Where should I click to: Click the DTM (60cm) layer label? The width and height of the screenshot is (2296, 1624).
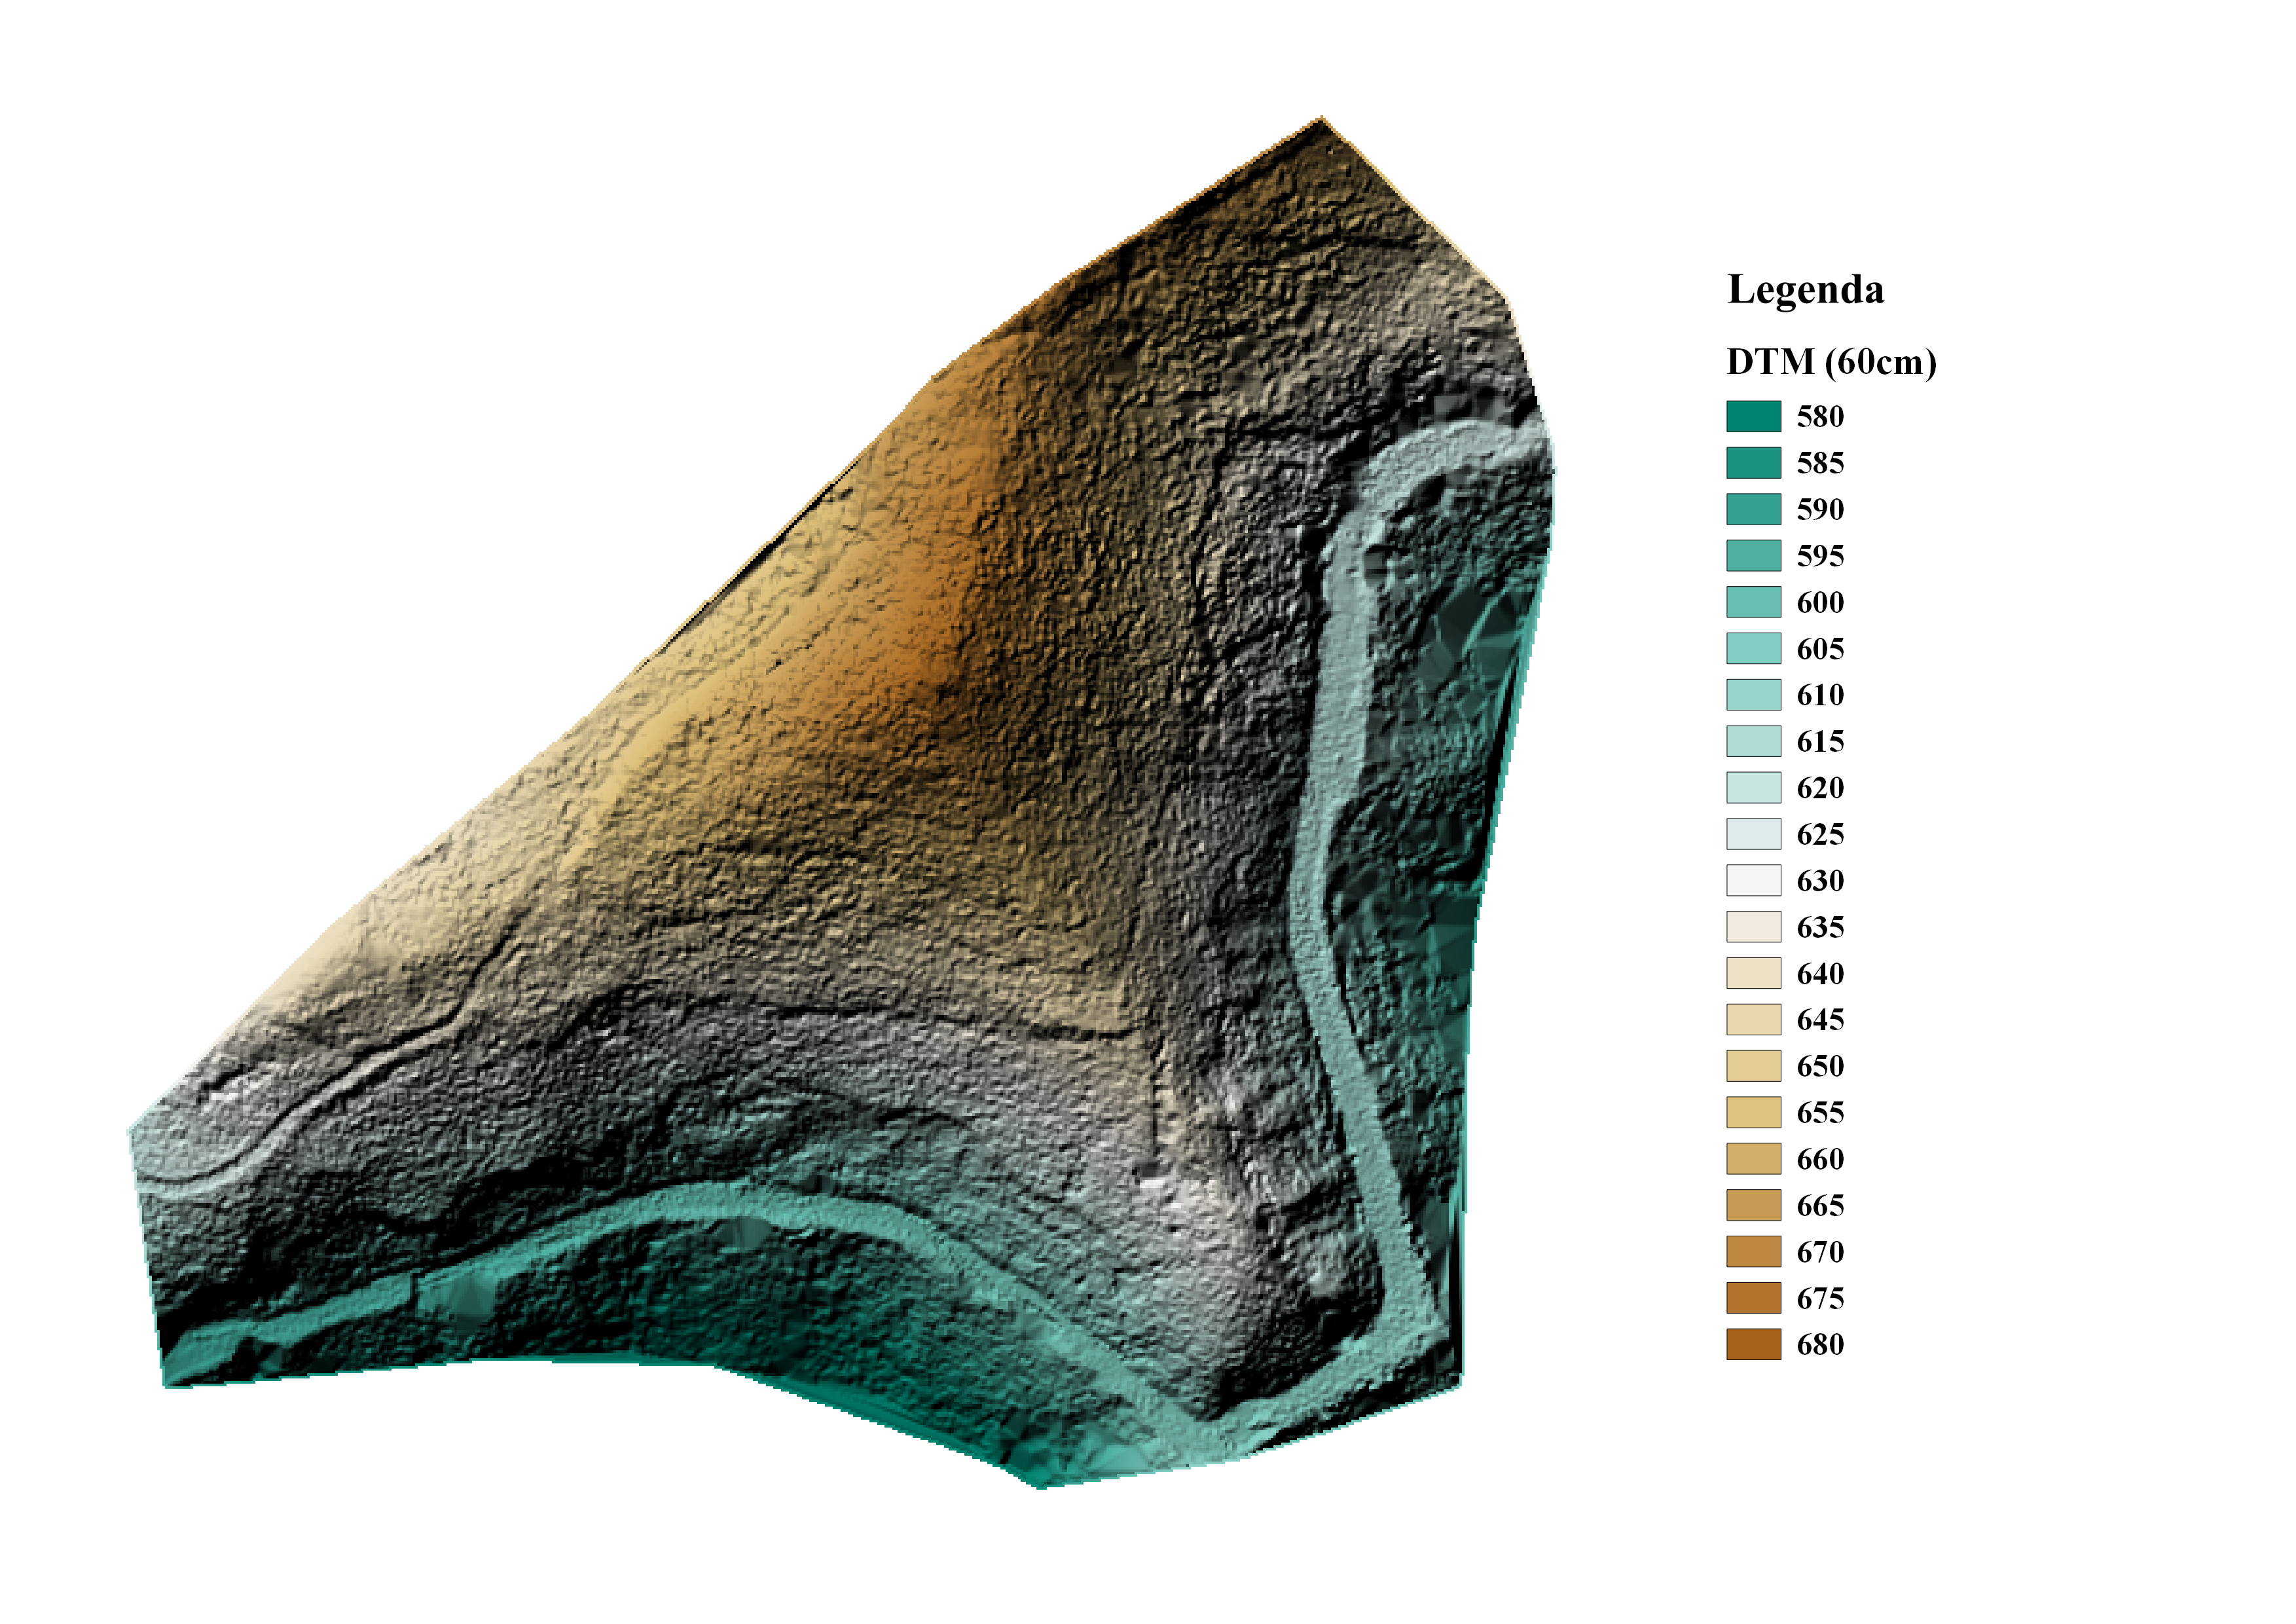1832,362
